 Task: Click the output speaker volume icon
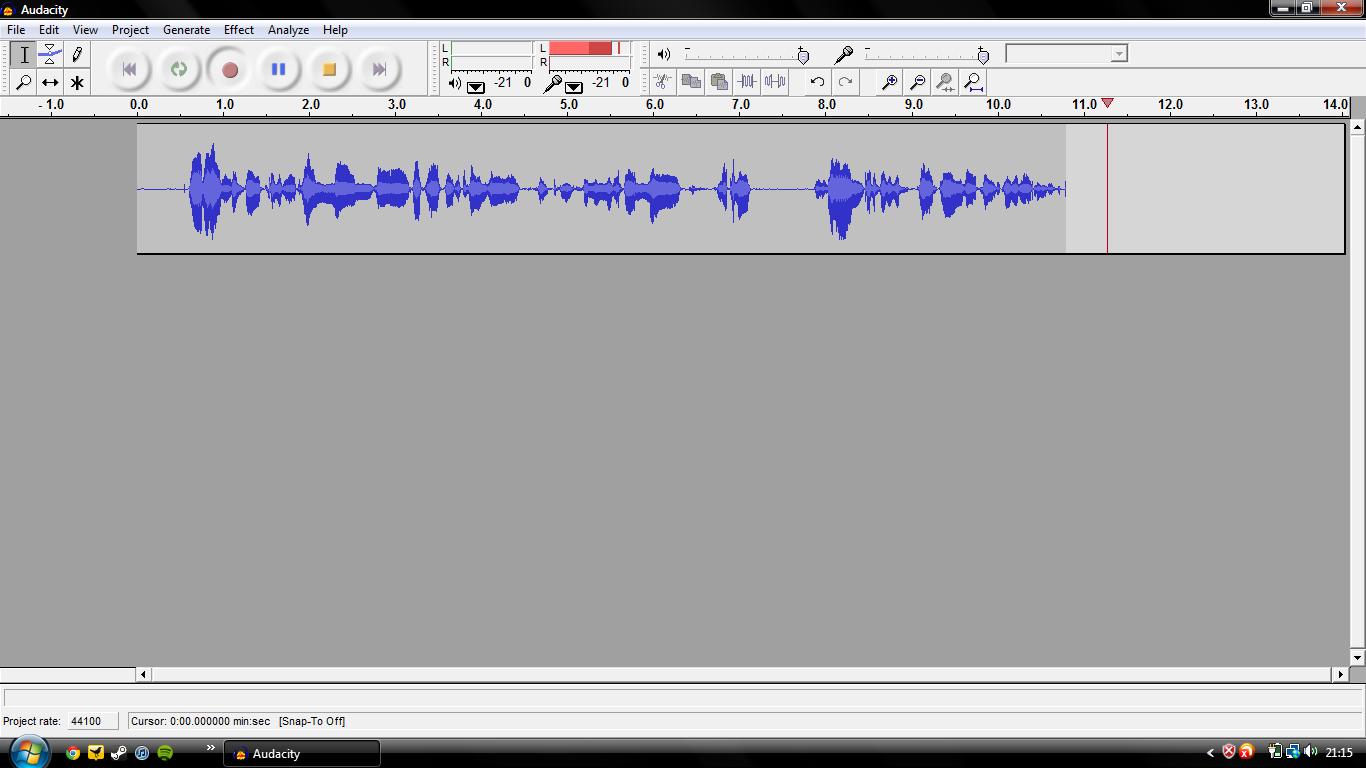tap(664, 54)
